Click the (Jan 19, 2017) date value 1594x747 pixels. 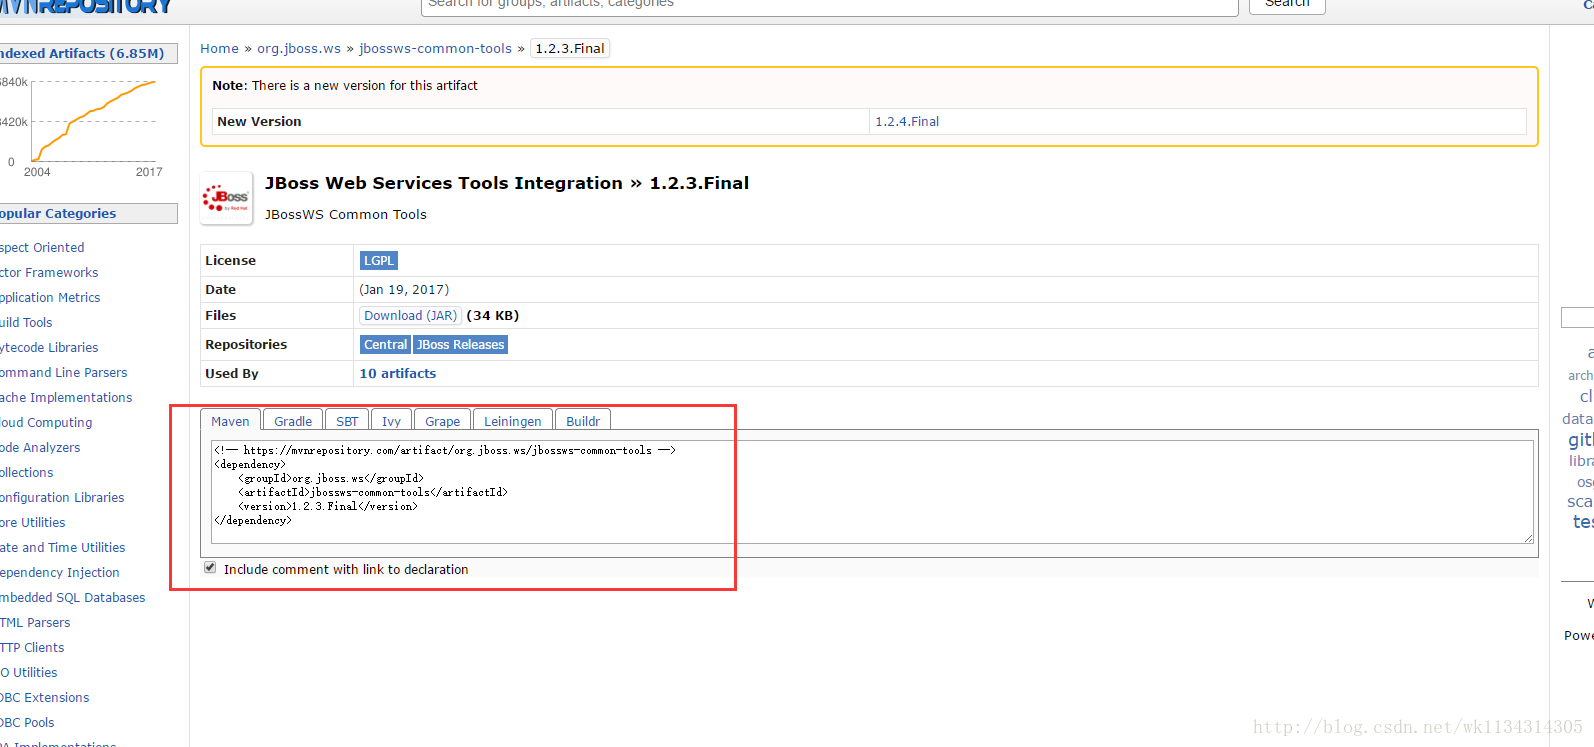coord(404,289)
